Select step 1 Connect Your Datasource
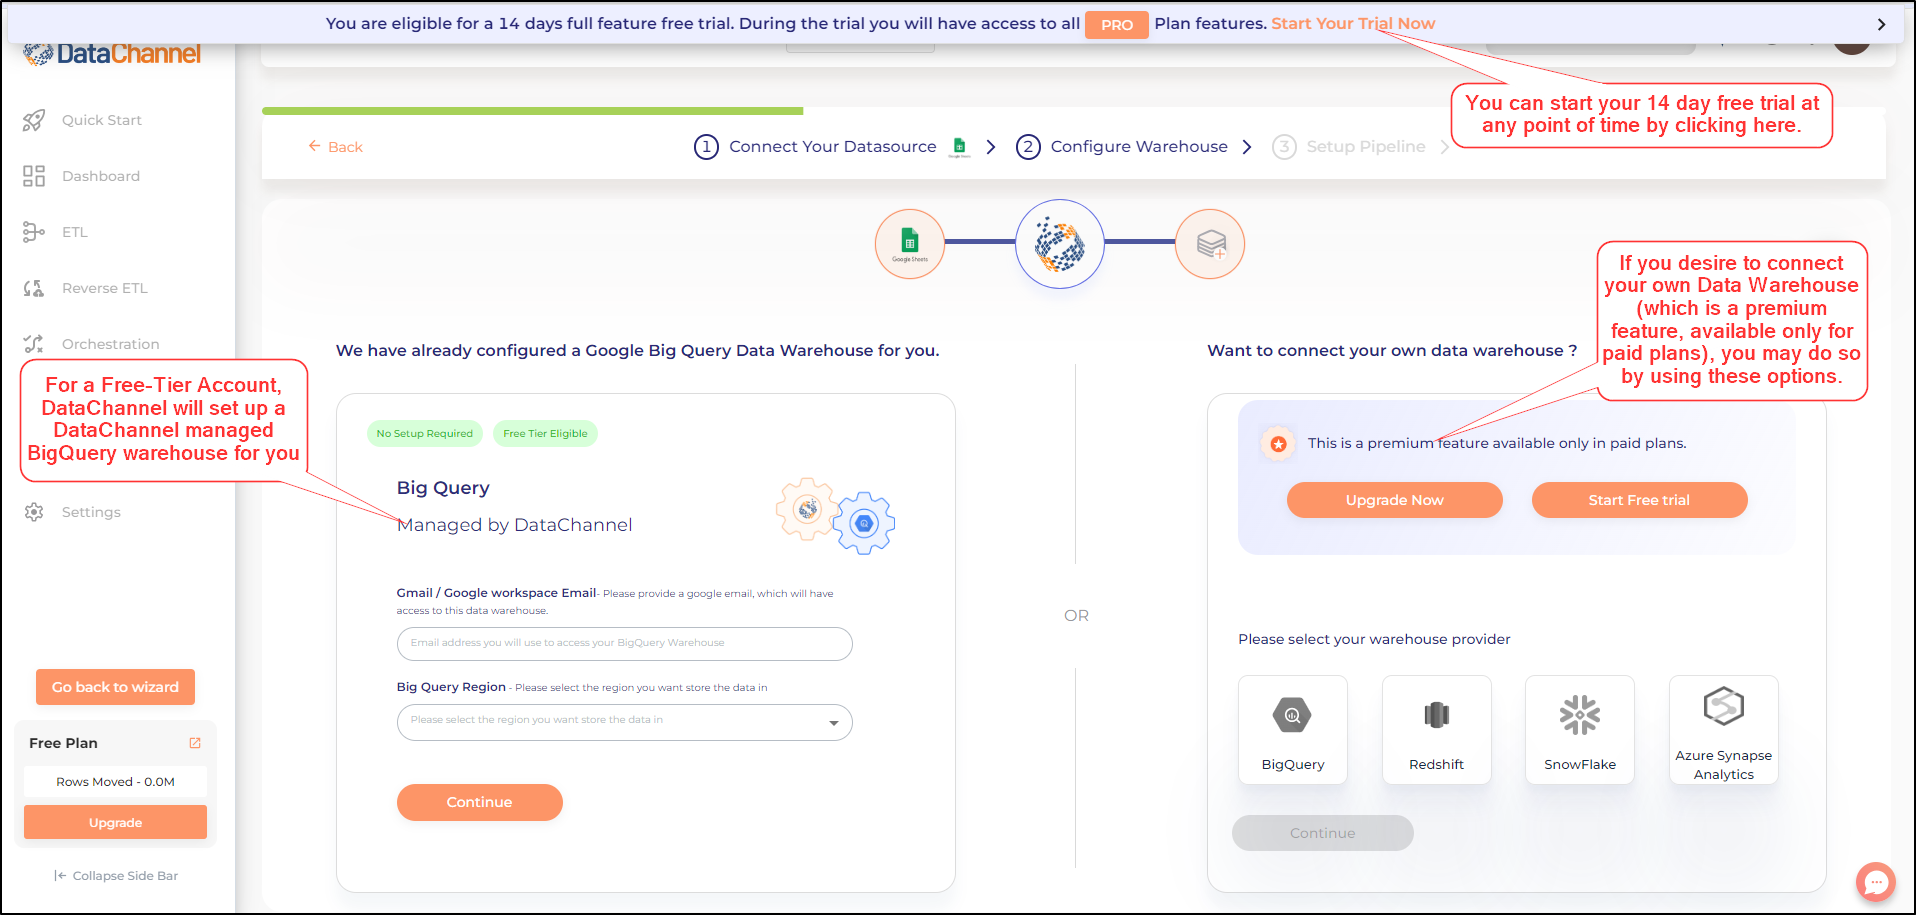This screenshot has height=915, width=1916. click(815, 147)
